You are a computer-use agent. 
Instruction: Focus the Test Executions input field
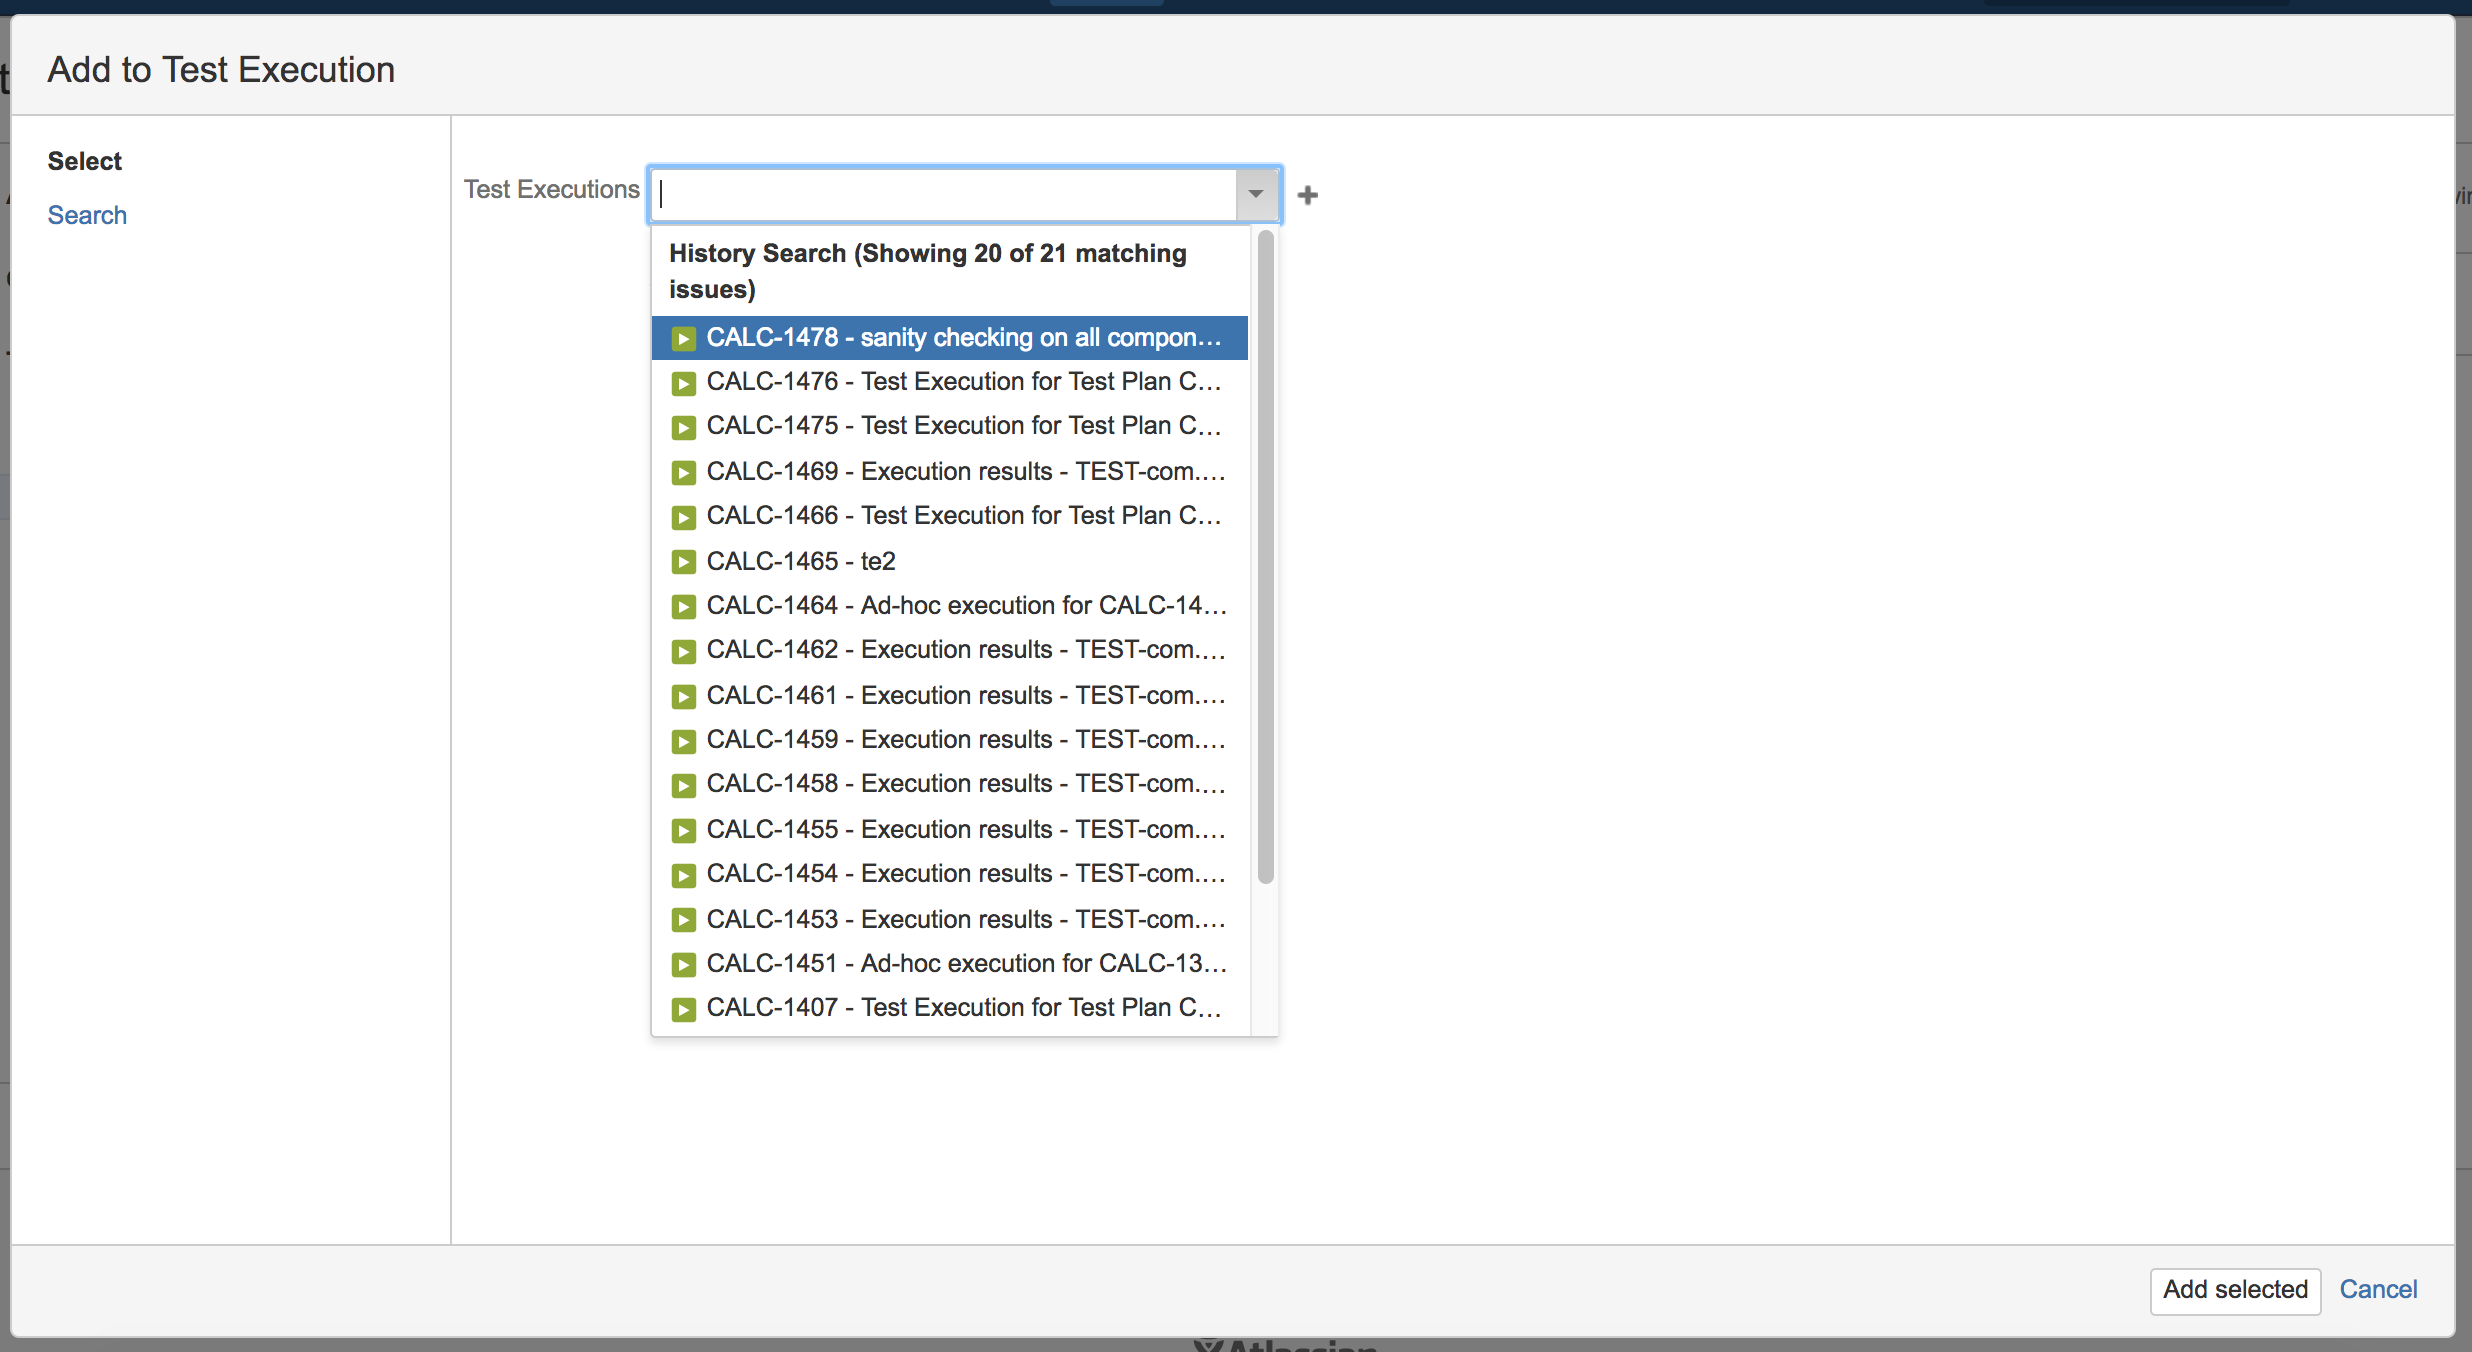tap(944, 194)
